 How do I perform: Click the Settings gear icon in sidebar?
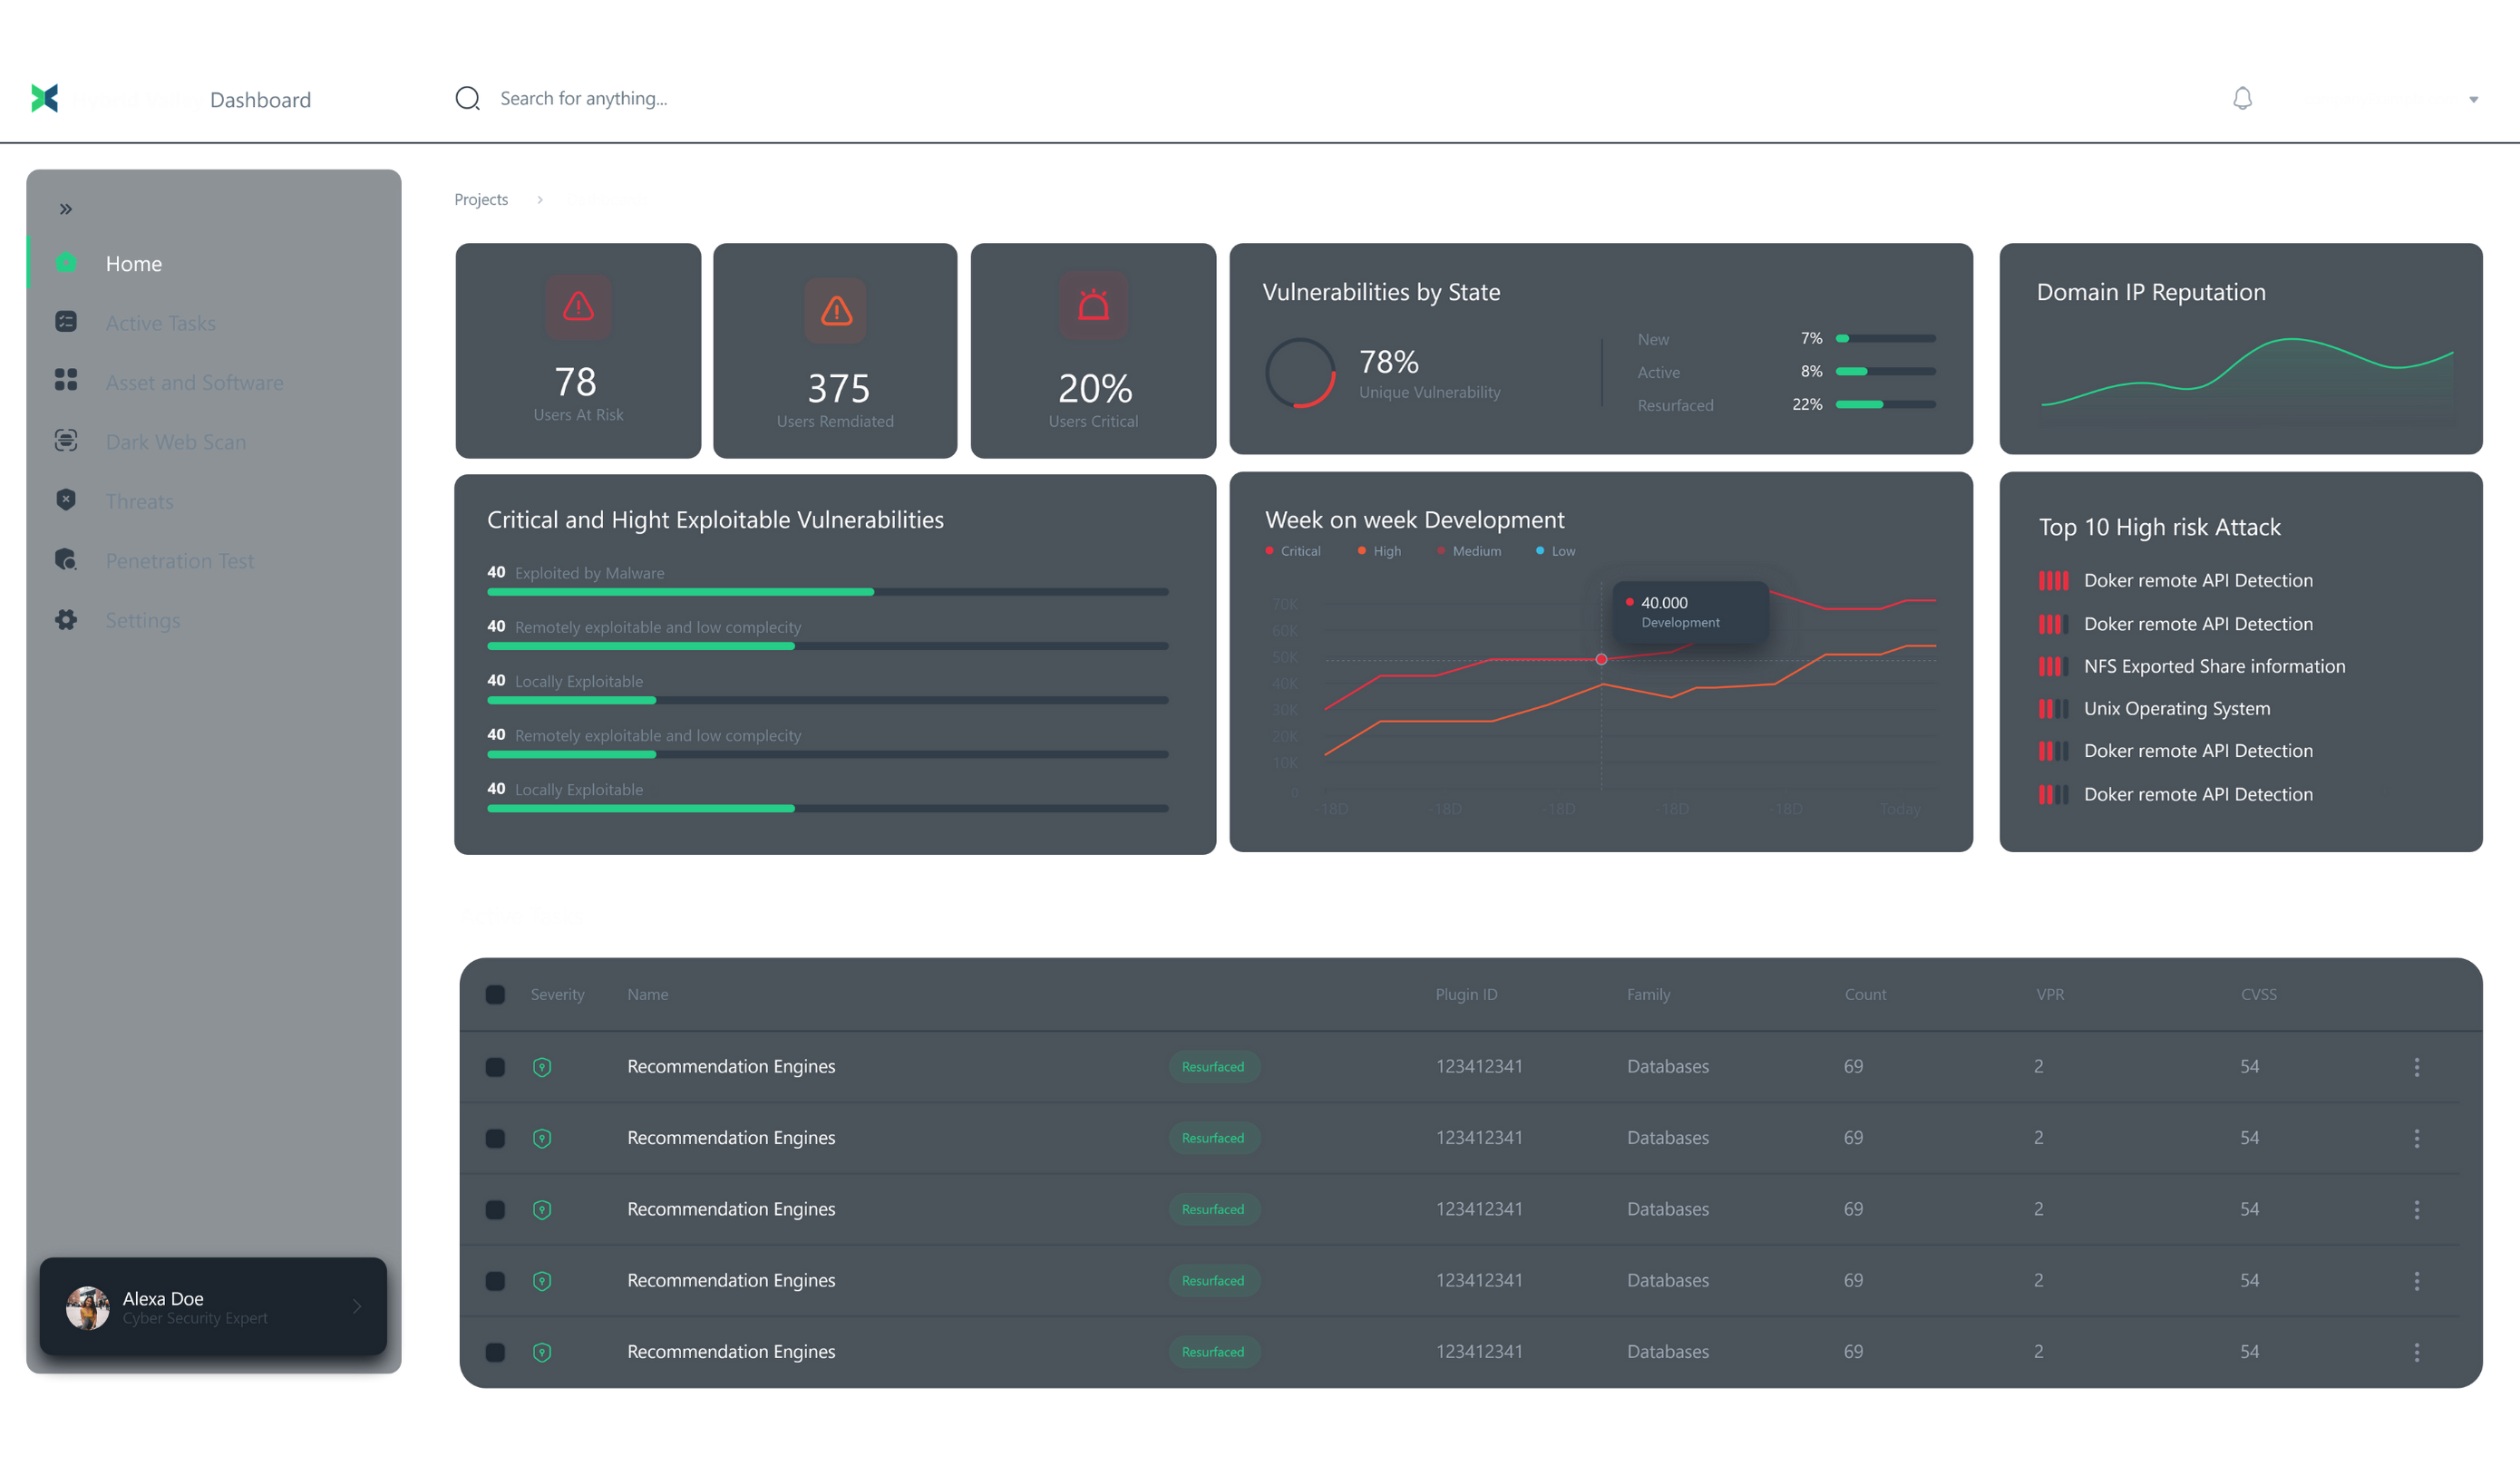pos(66,620)
